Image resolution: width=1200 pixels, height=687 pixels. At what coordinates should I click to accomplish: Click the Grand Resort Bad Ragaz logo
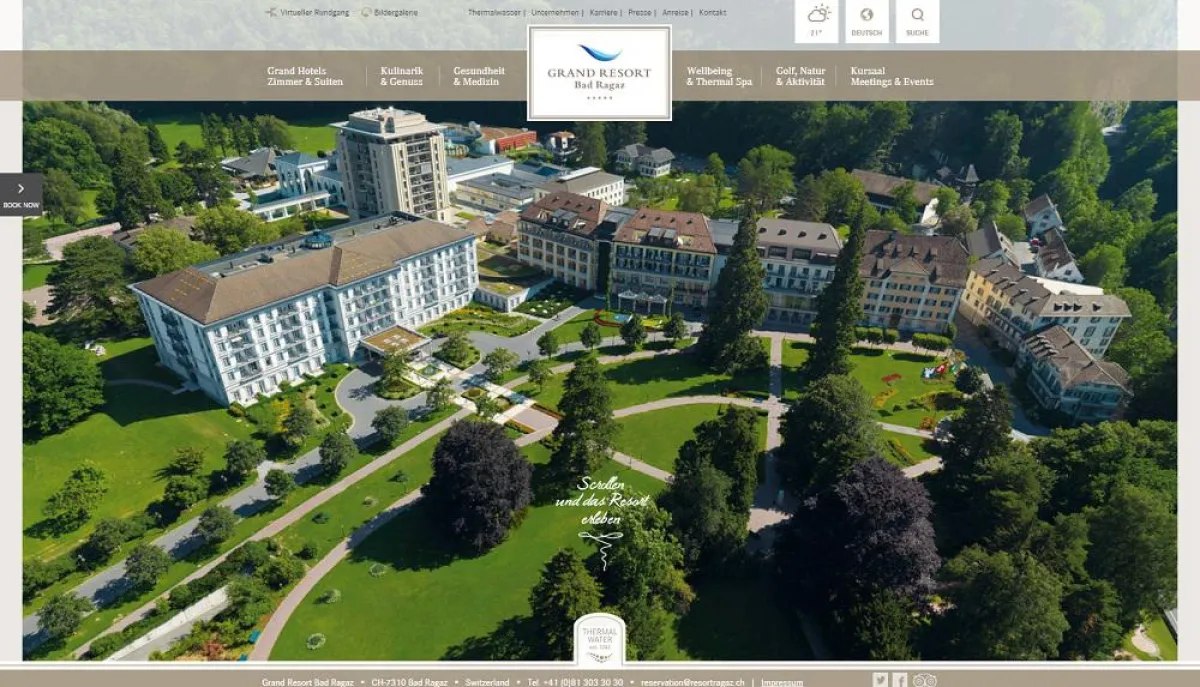[x=600, y=73]
